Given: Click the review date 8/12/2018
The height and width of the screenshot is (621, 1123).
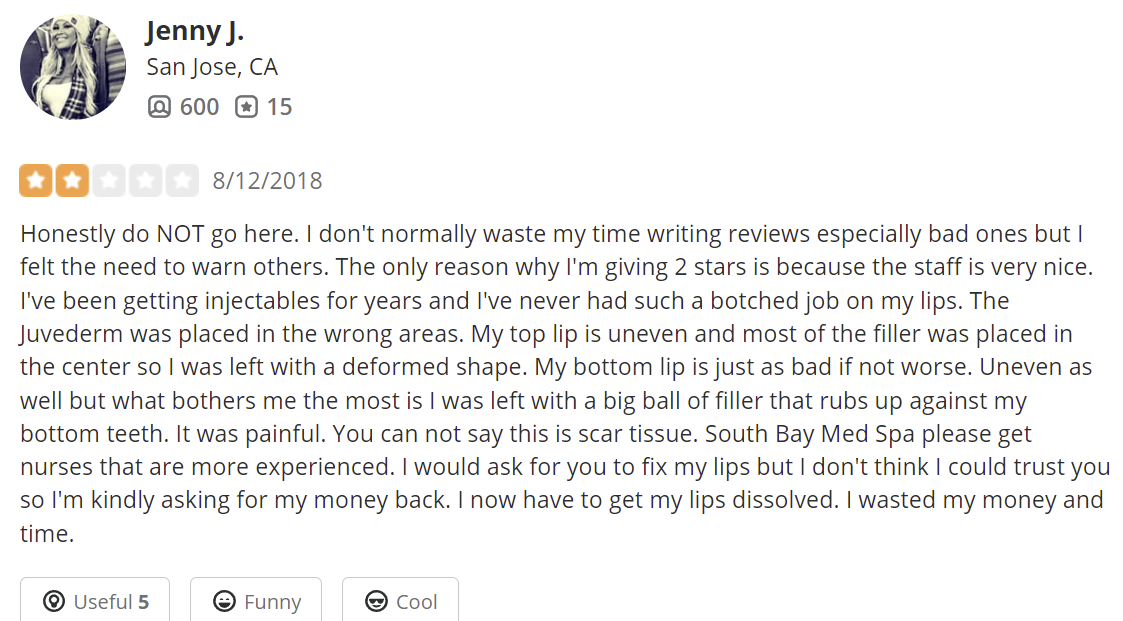Looking at the screenshot, I should pos(267,180).
